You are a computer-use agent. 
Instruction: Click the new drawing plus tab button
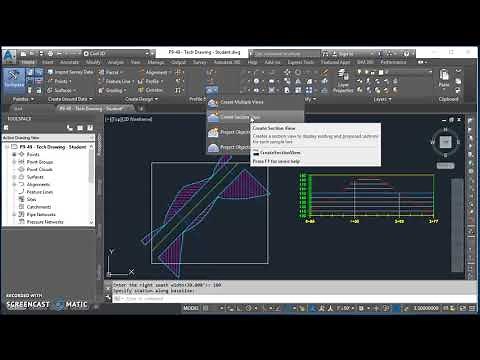(x=141, y=108)
